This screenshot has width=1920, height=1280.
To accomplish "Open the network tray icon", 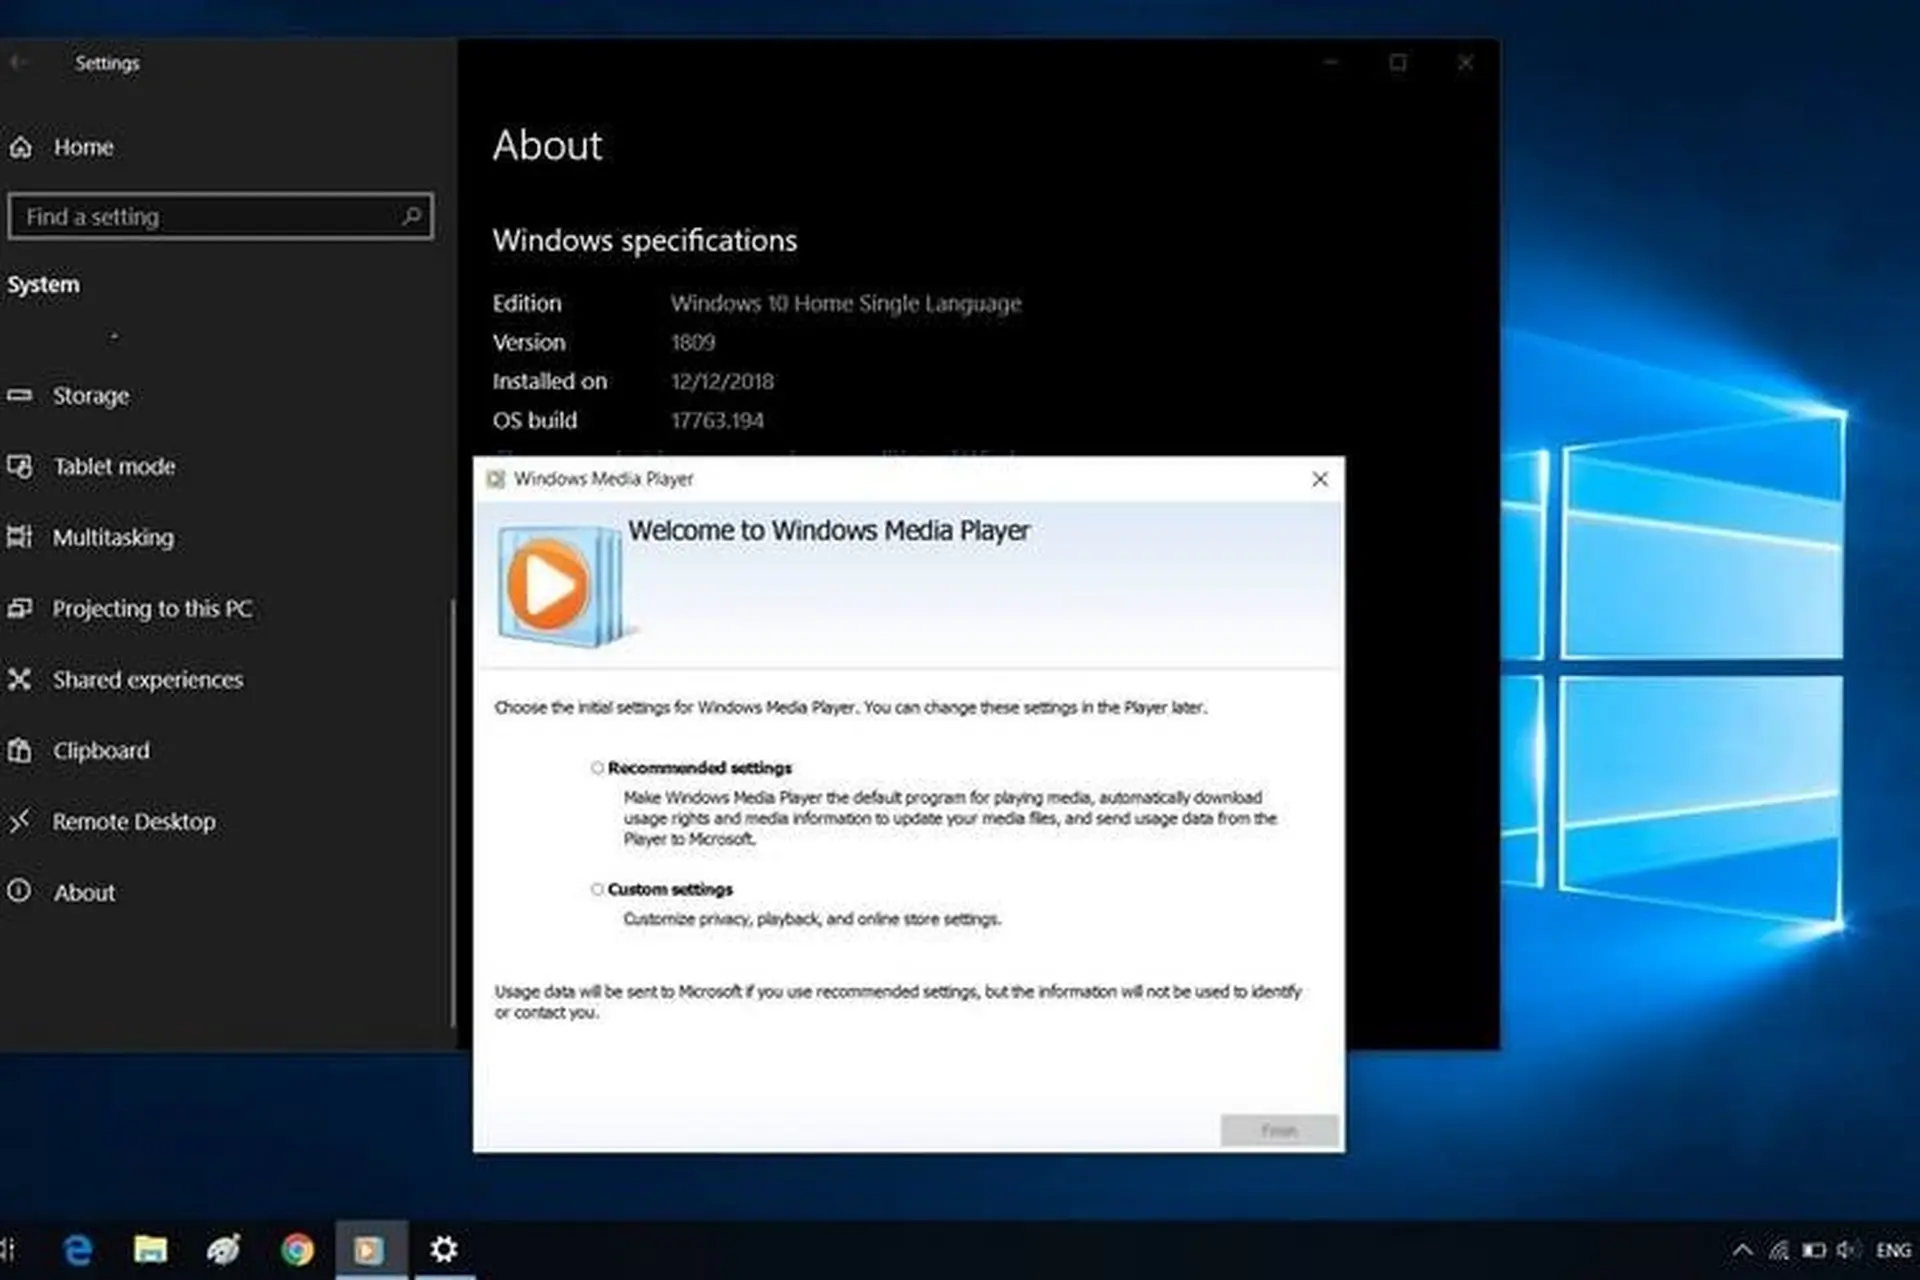I will pyautogui.click(x=1779, y=1250).
